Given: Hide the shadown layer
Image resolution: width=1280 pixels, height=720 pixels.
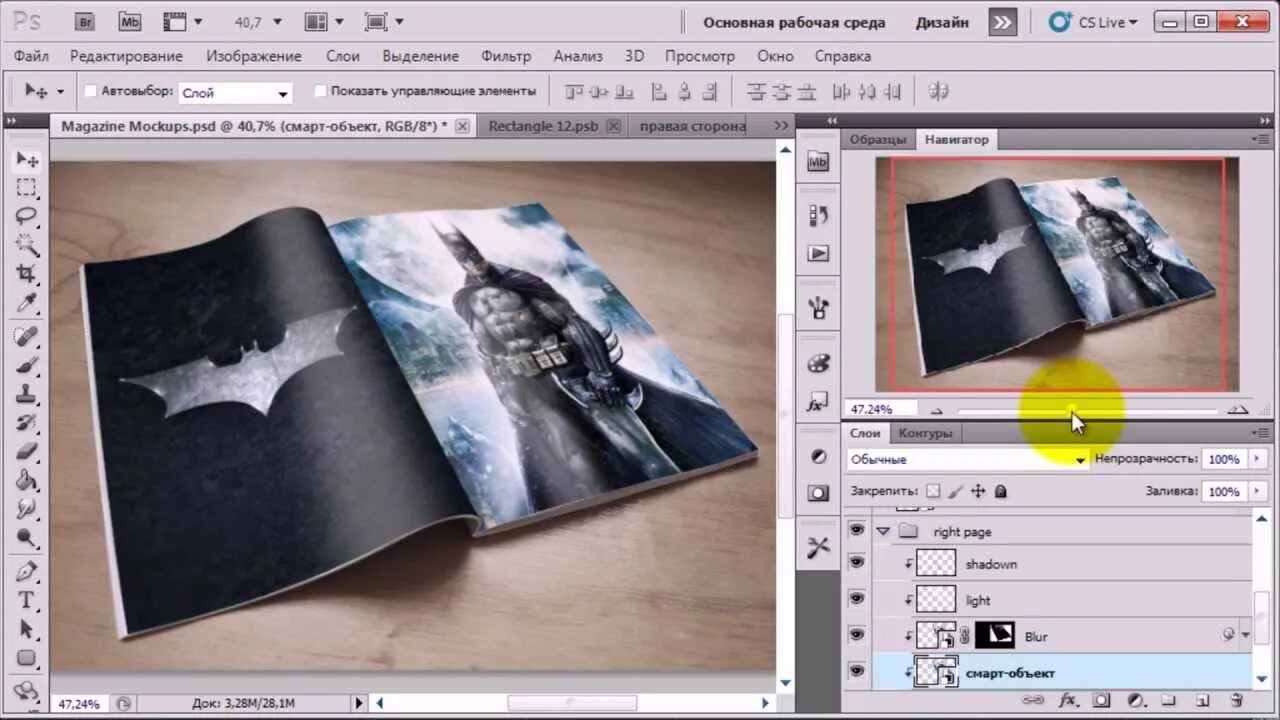Looking at the screenshot, I should pyautogui.click(x=857, y=563).
